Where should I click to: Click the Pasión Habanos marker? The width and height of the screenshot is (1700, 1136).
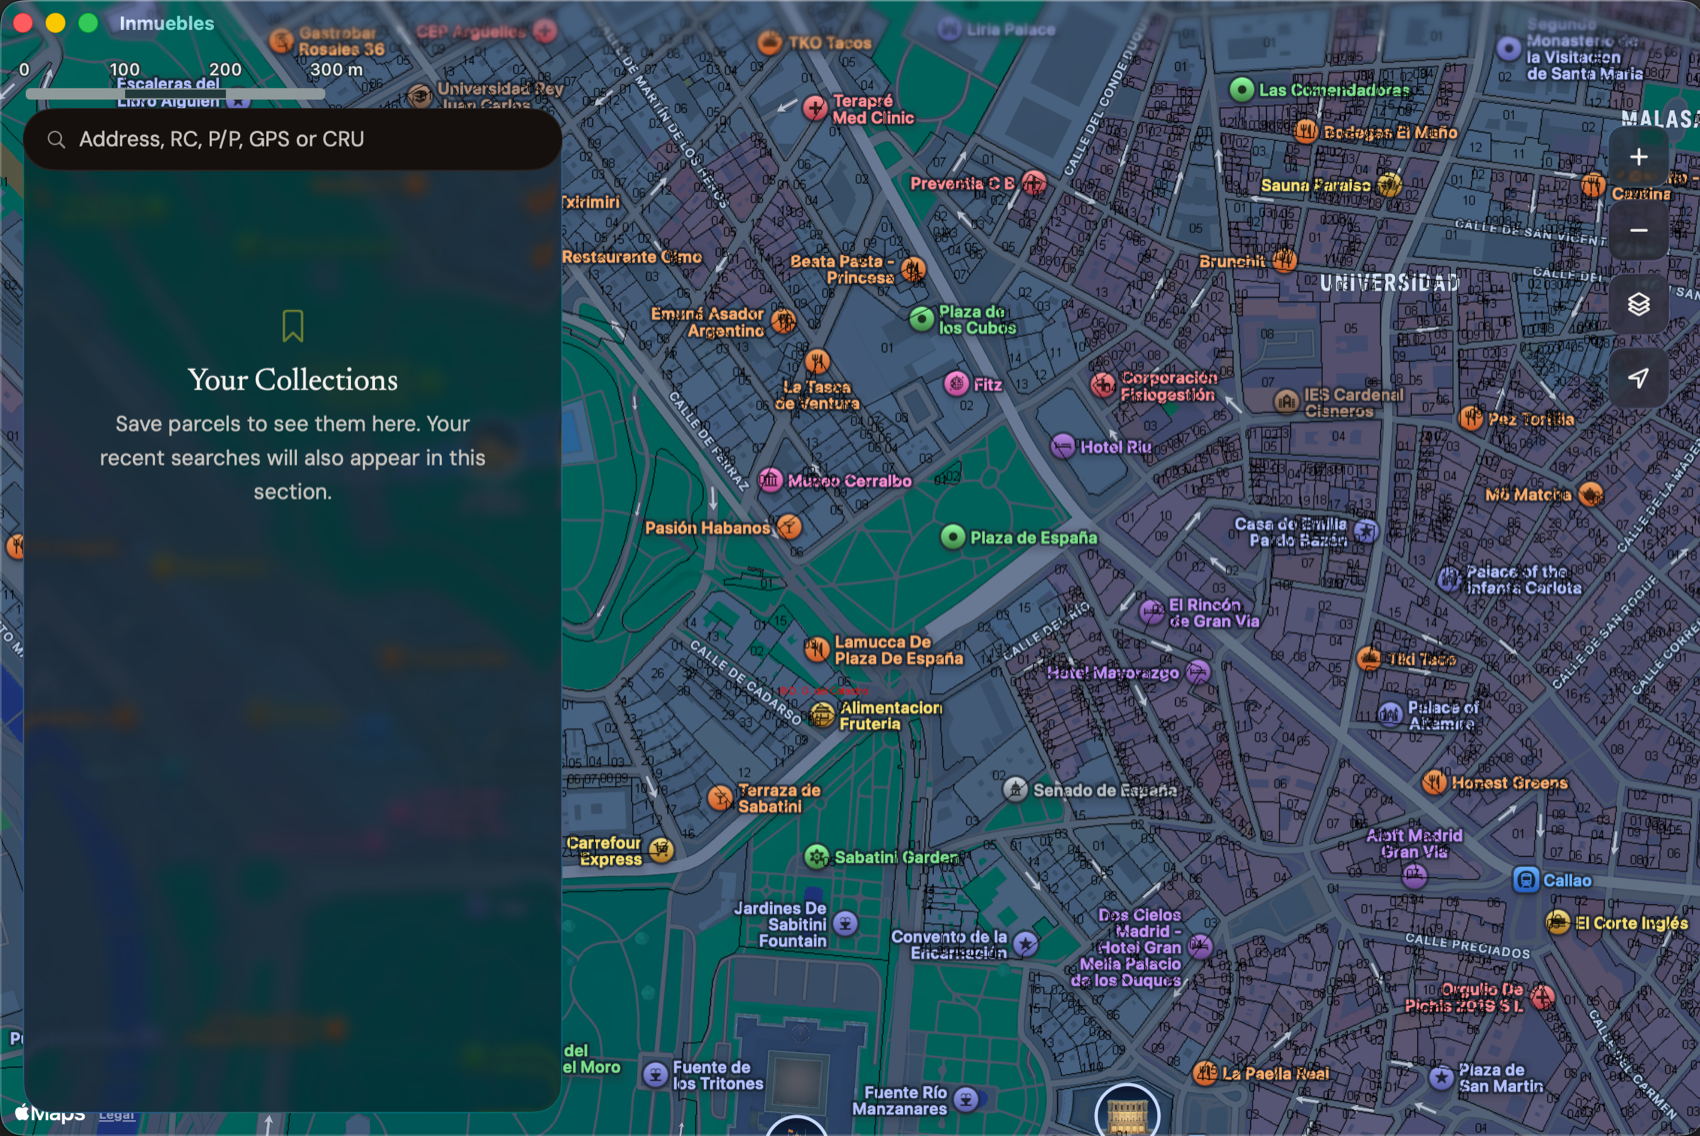(x=790, y=527)
